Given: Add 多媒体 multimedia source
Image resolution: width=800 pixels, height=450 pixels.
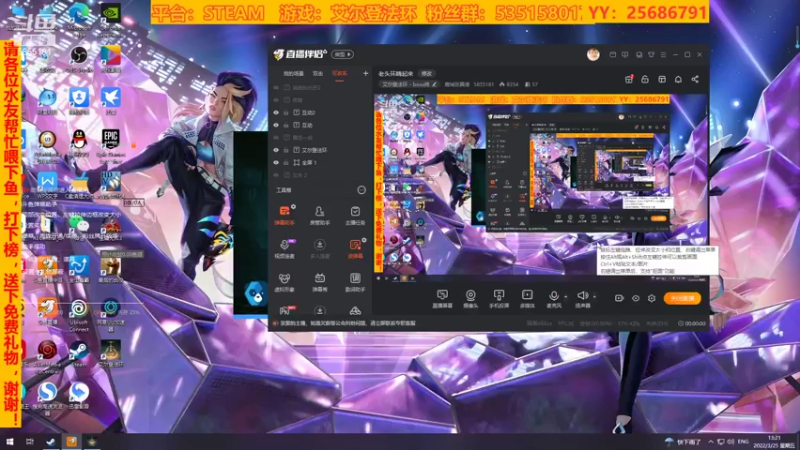Looking at the screenshot, I should tap(527, 298).
